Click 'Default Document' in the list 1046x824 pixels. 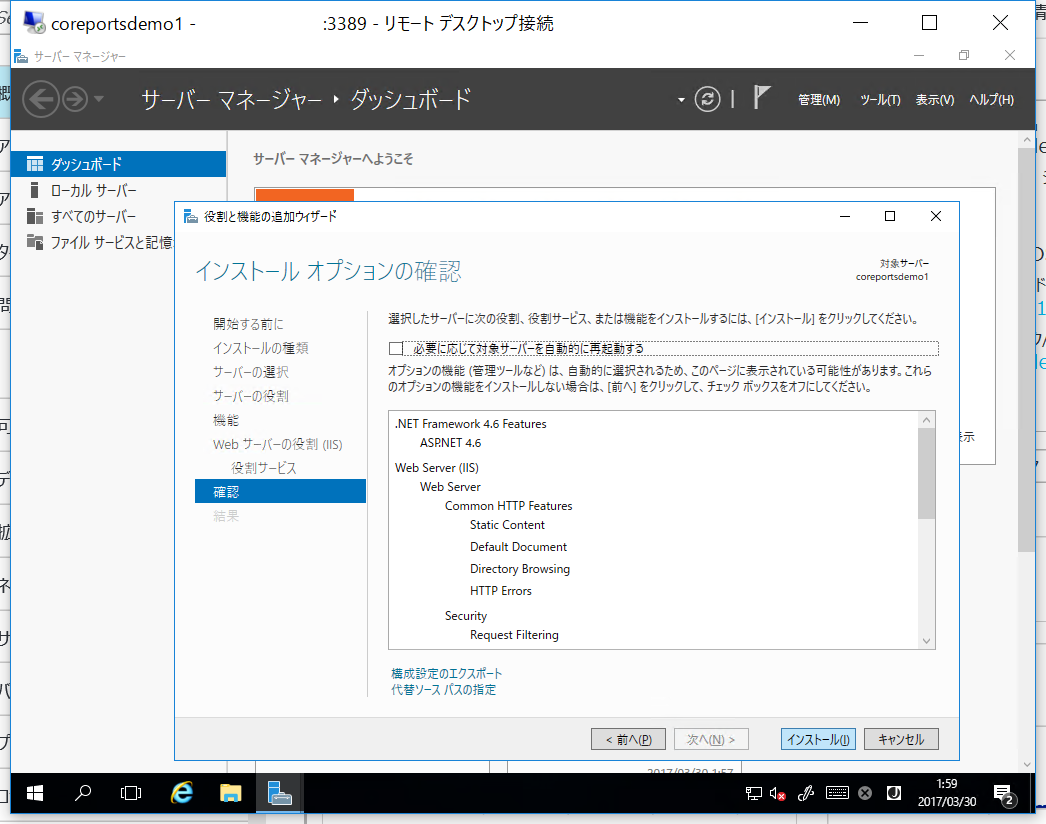[x=518, y=547]
